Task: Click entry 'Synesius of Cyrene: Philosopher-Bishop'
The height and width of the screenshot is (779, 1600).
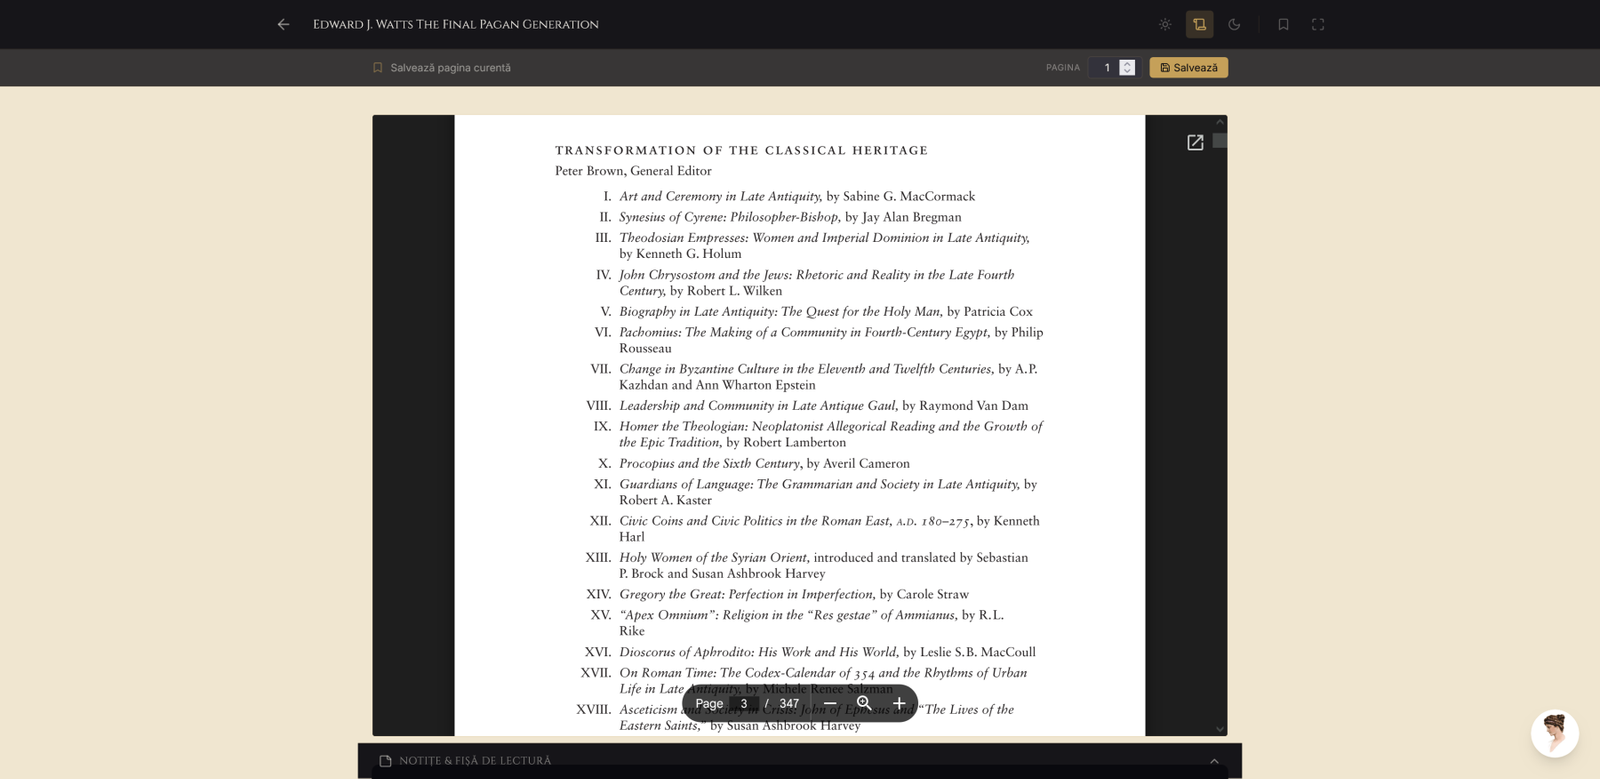Action: tap(790, 217)
